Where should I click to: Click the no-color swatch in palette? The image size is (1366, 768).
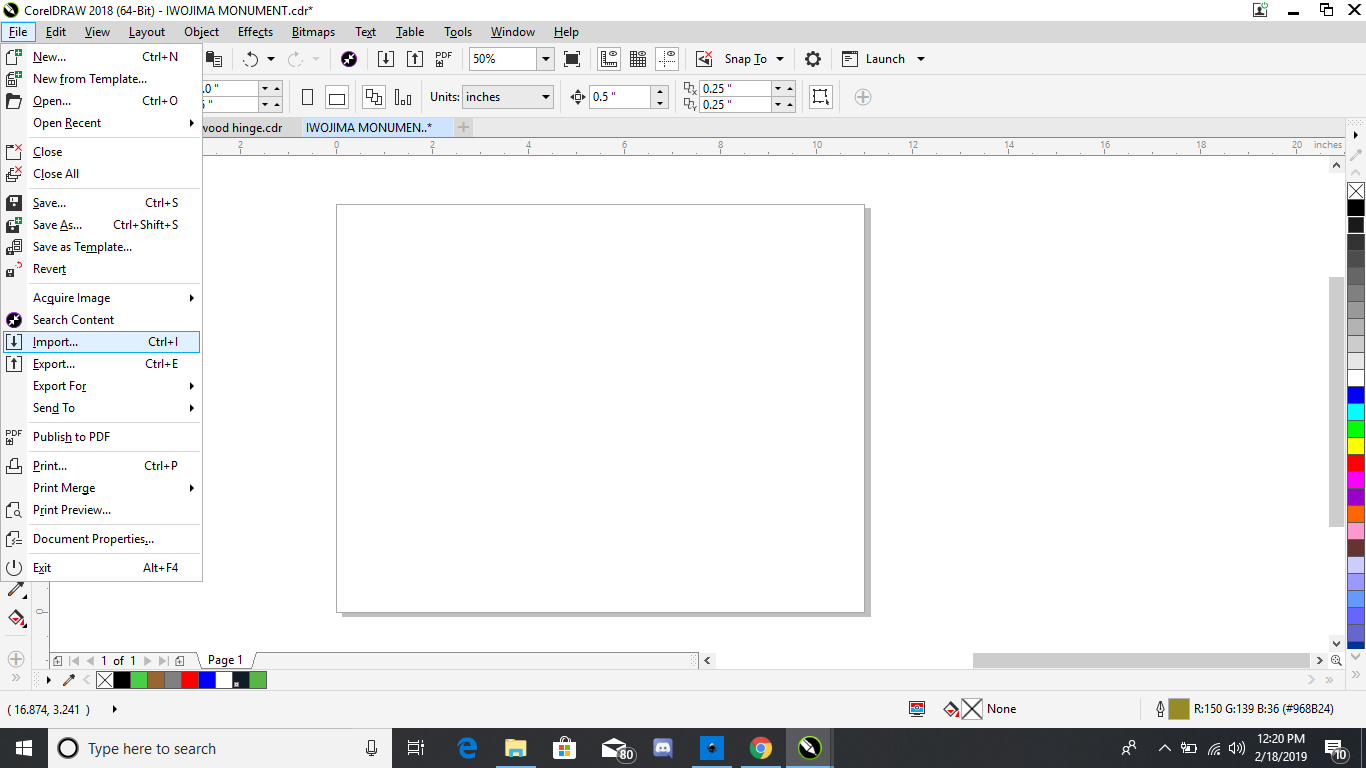pos(1356,191)
